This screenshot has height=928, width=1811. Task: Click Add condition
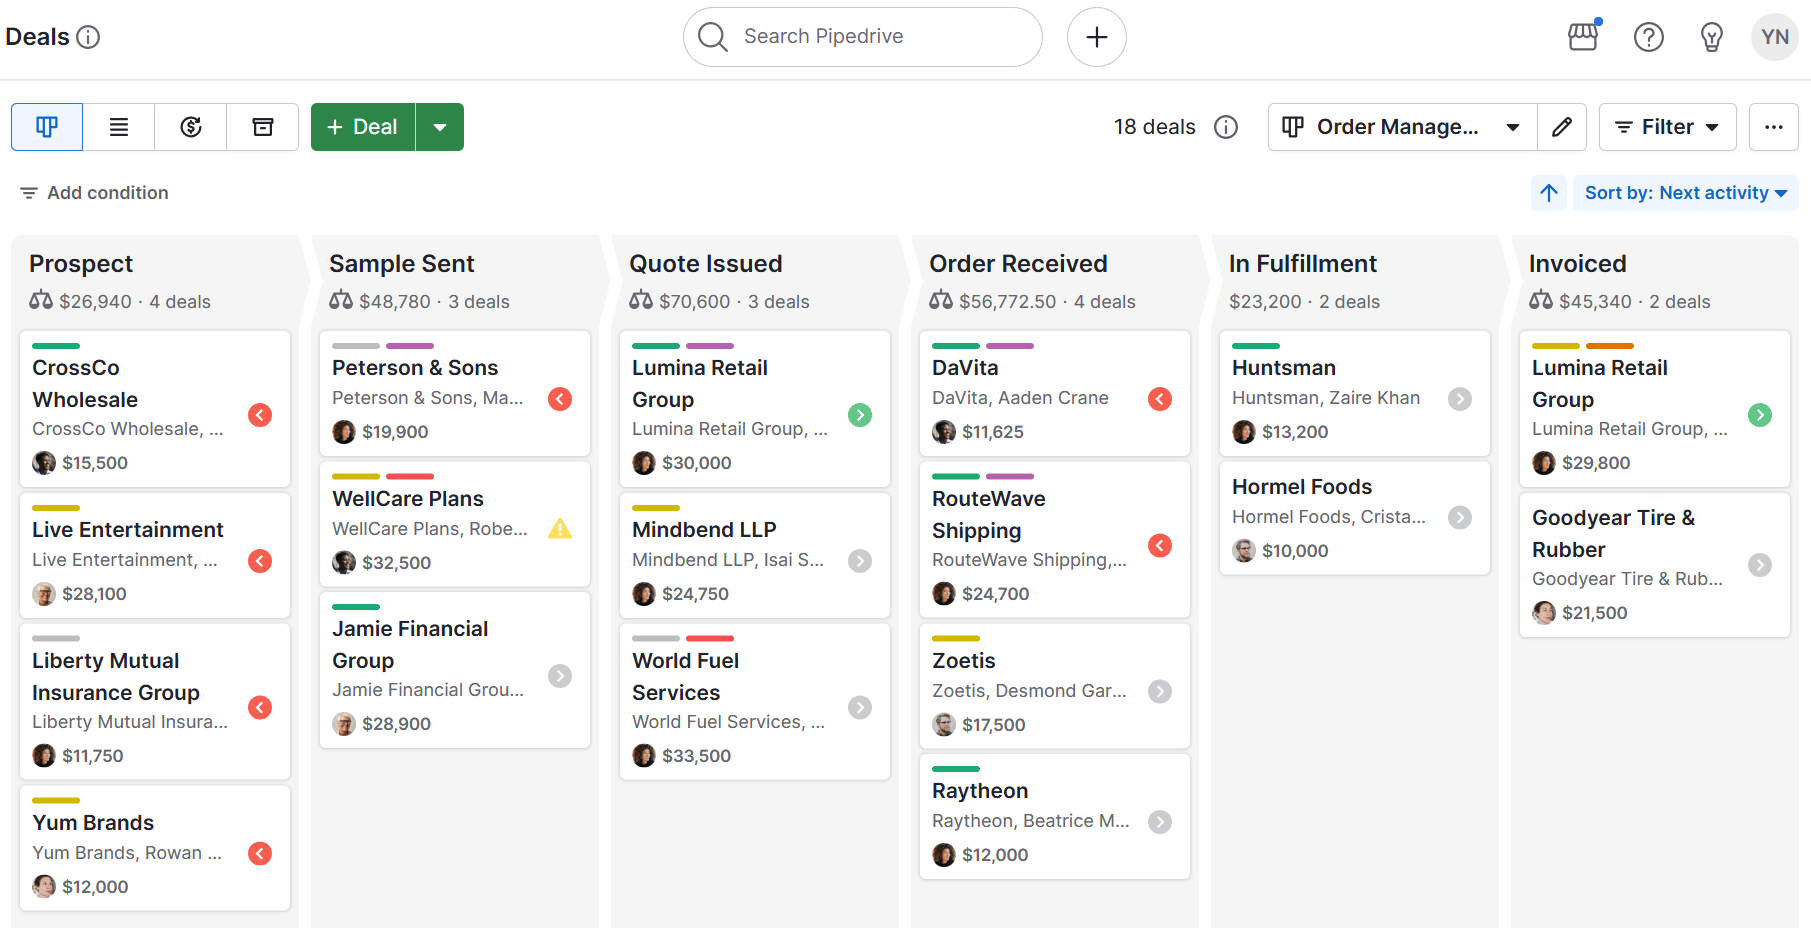point(94,193)
